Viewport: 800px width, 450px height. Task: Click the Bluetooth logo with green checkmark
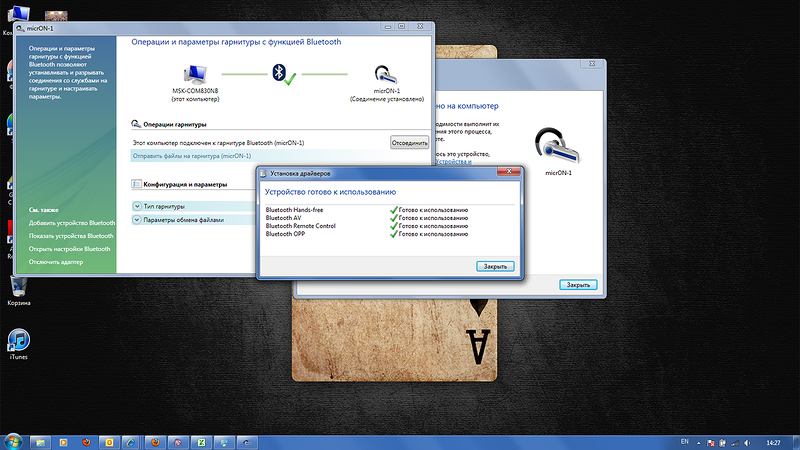coord(284,74)
